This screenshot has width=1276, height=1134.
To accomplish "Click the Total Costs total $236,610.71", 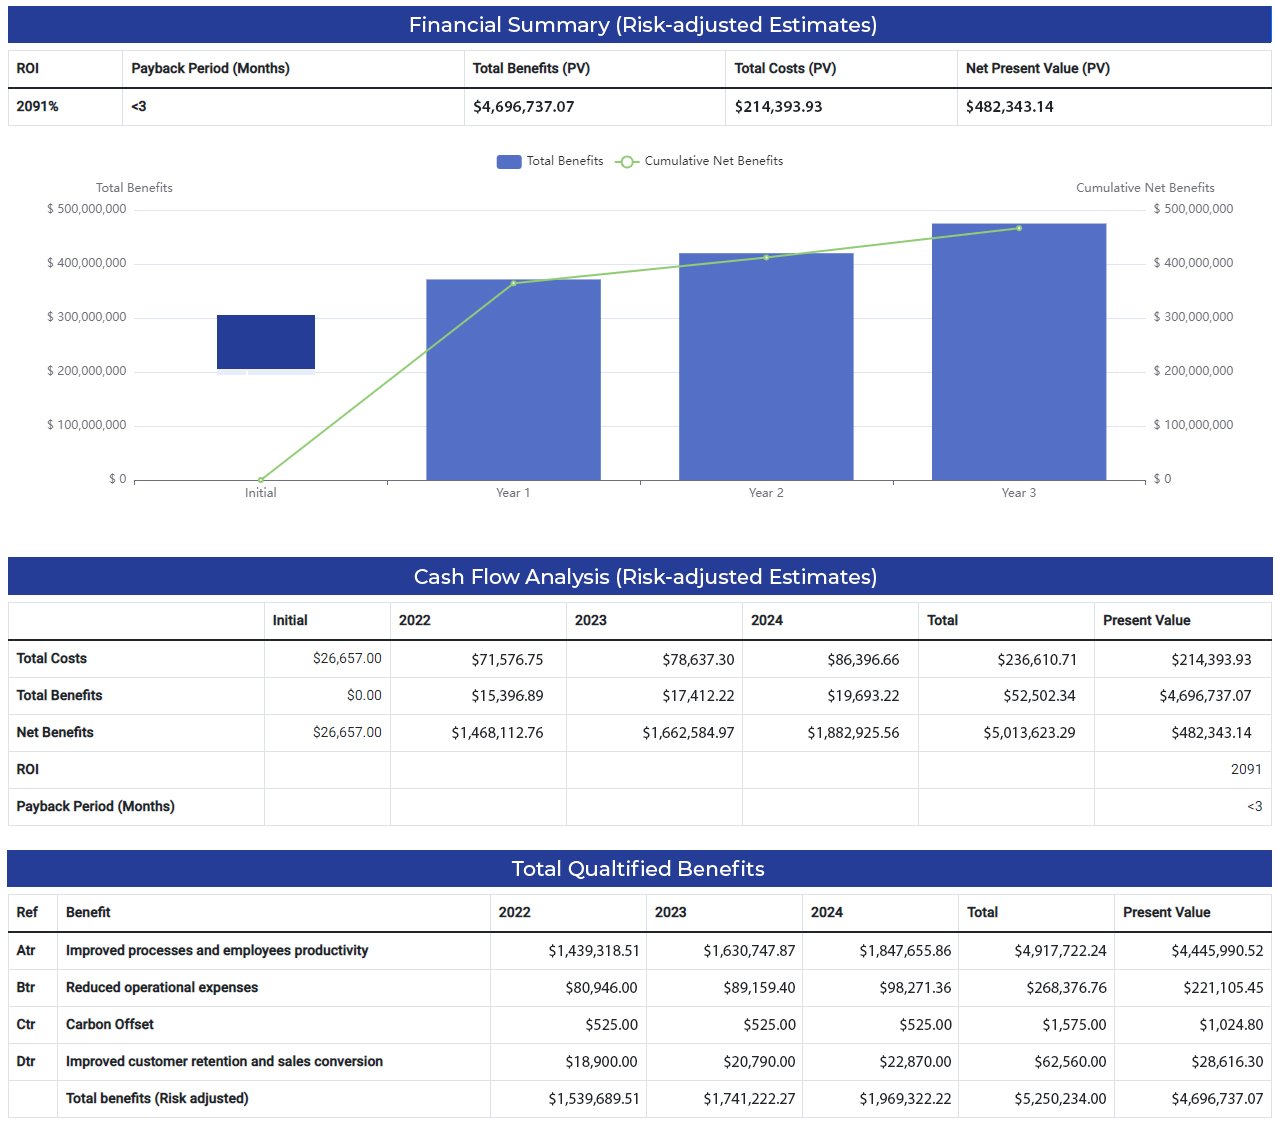I will click(1037, 660).
